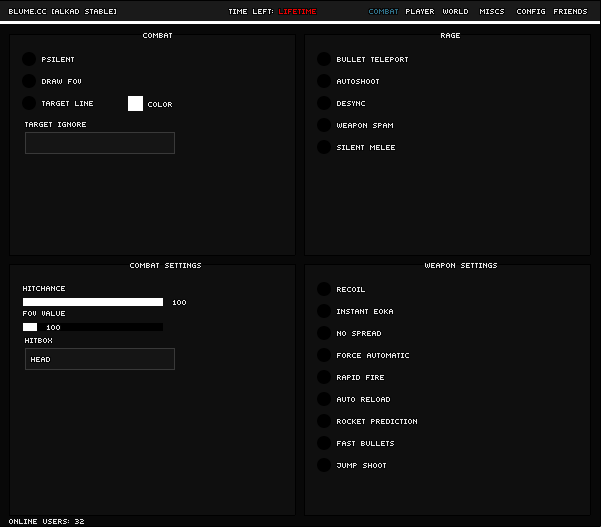Enable the PSilent toggle
This screenshot has width=601, height=527.
(29, 59)
